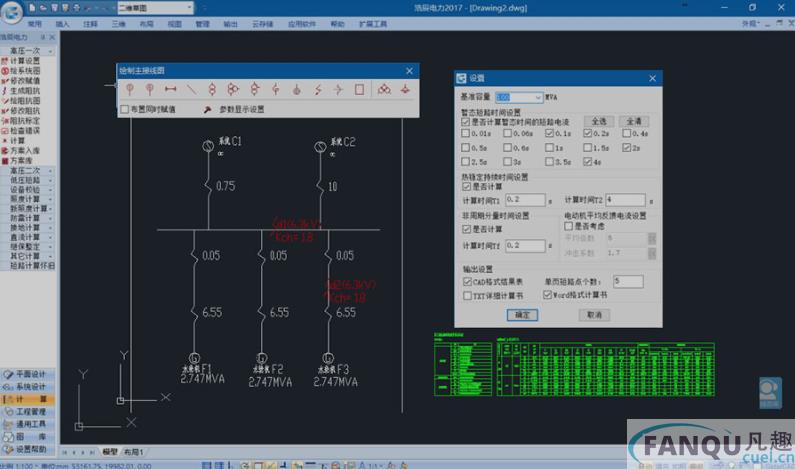Uncheck the 0.1s time checkbox
Screen dimensions: 795x469
coord(549,133)
